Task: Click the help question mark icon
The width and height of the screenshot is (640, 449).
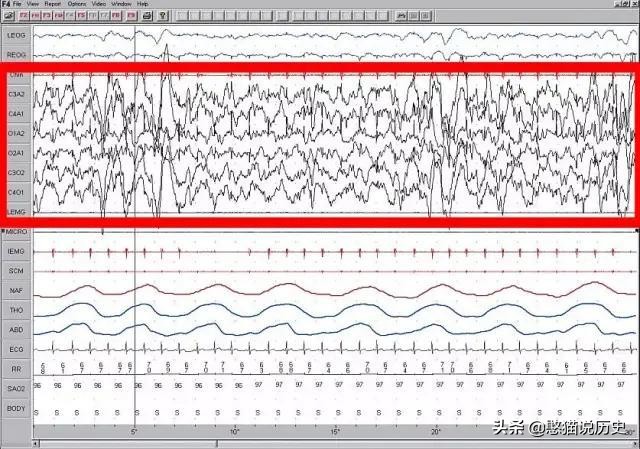Action: (163, 17)
